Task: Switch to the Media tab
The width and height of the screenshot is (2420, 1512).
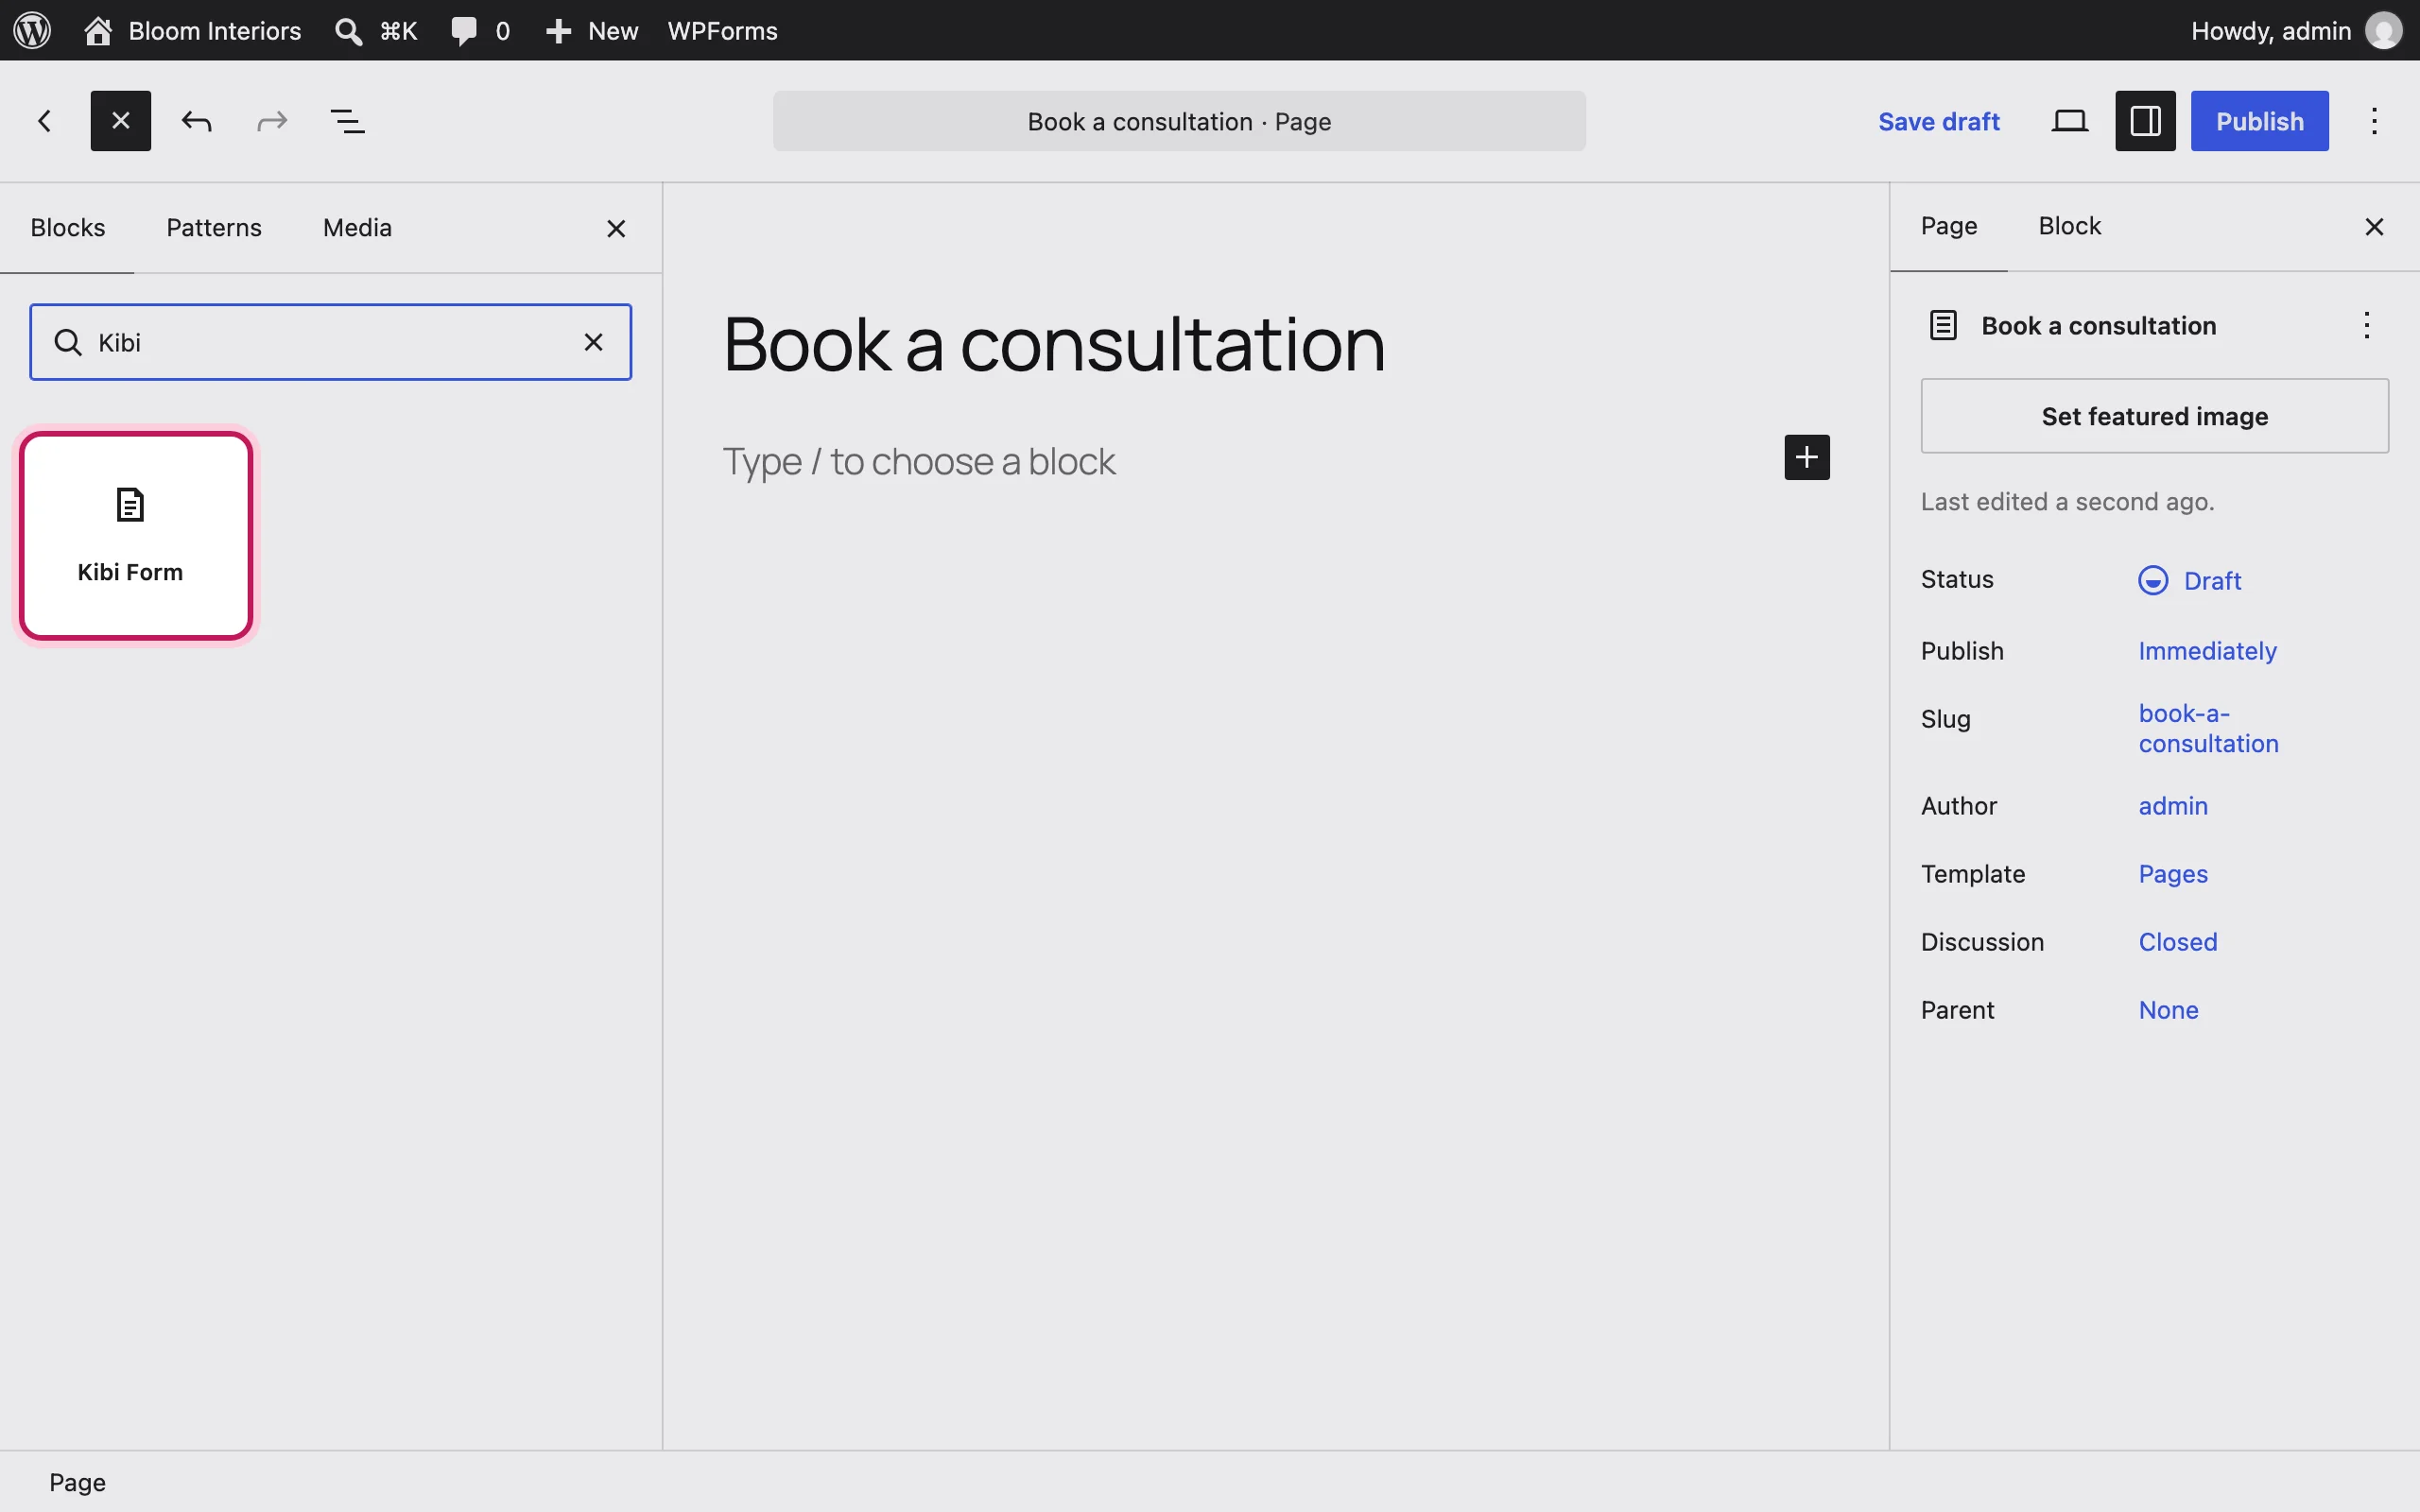Action: [357, 228]
